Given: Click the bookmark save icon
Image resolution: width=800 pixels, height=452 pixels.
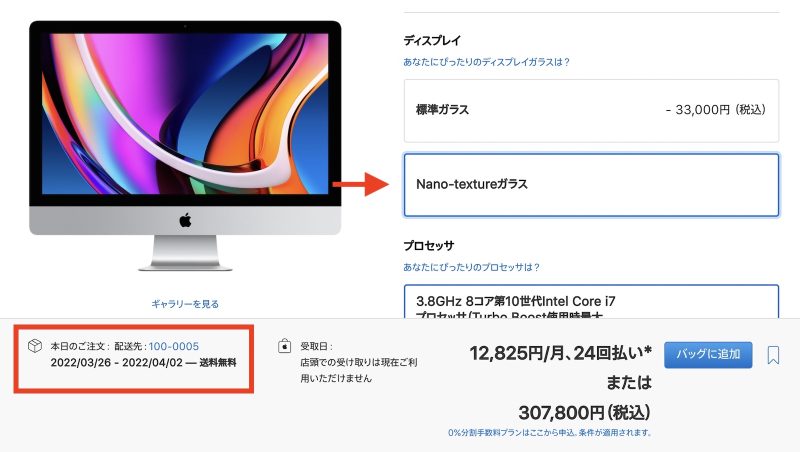Looking at the screenshot, I should click(x=773, y=355).
